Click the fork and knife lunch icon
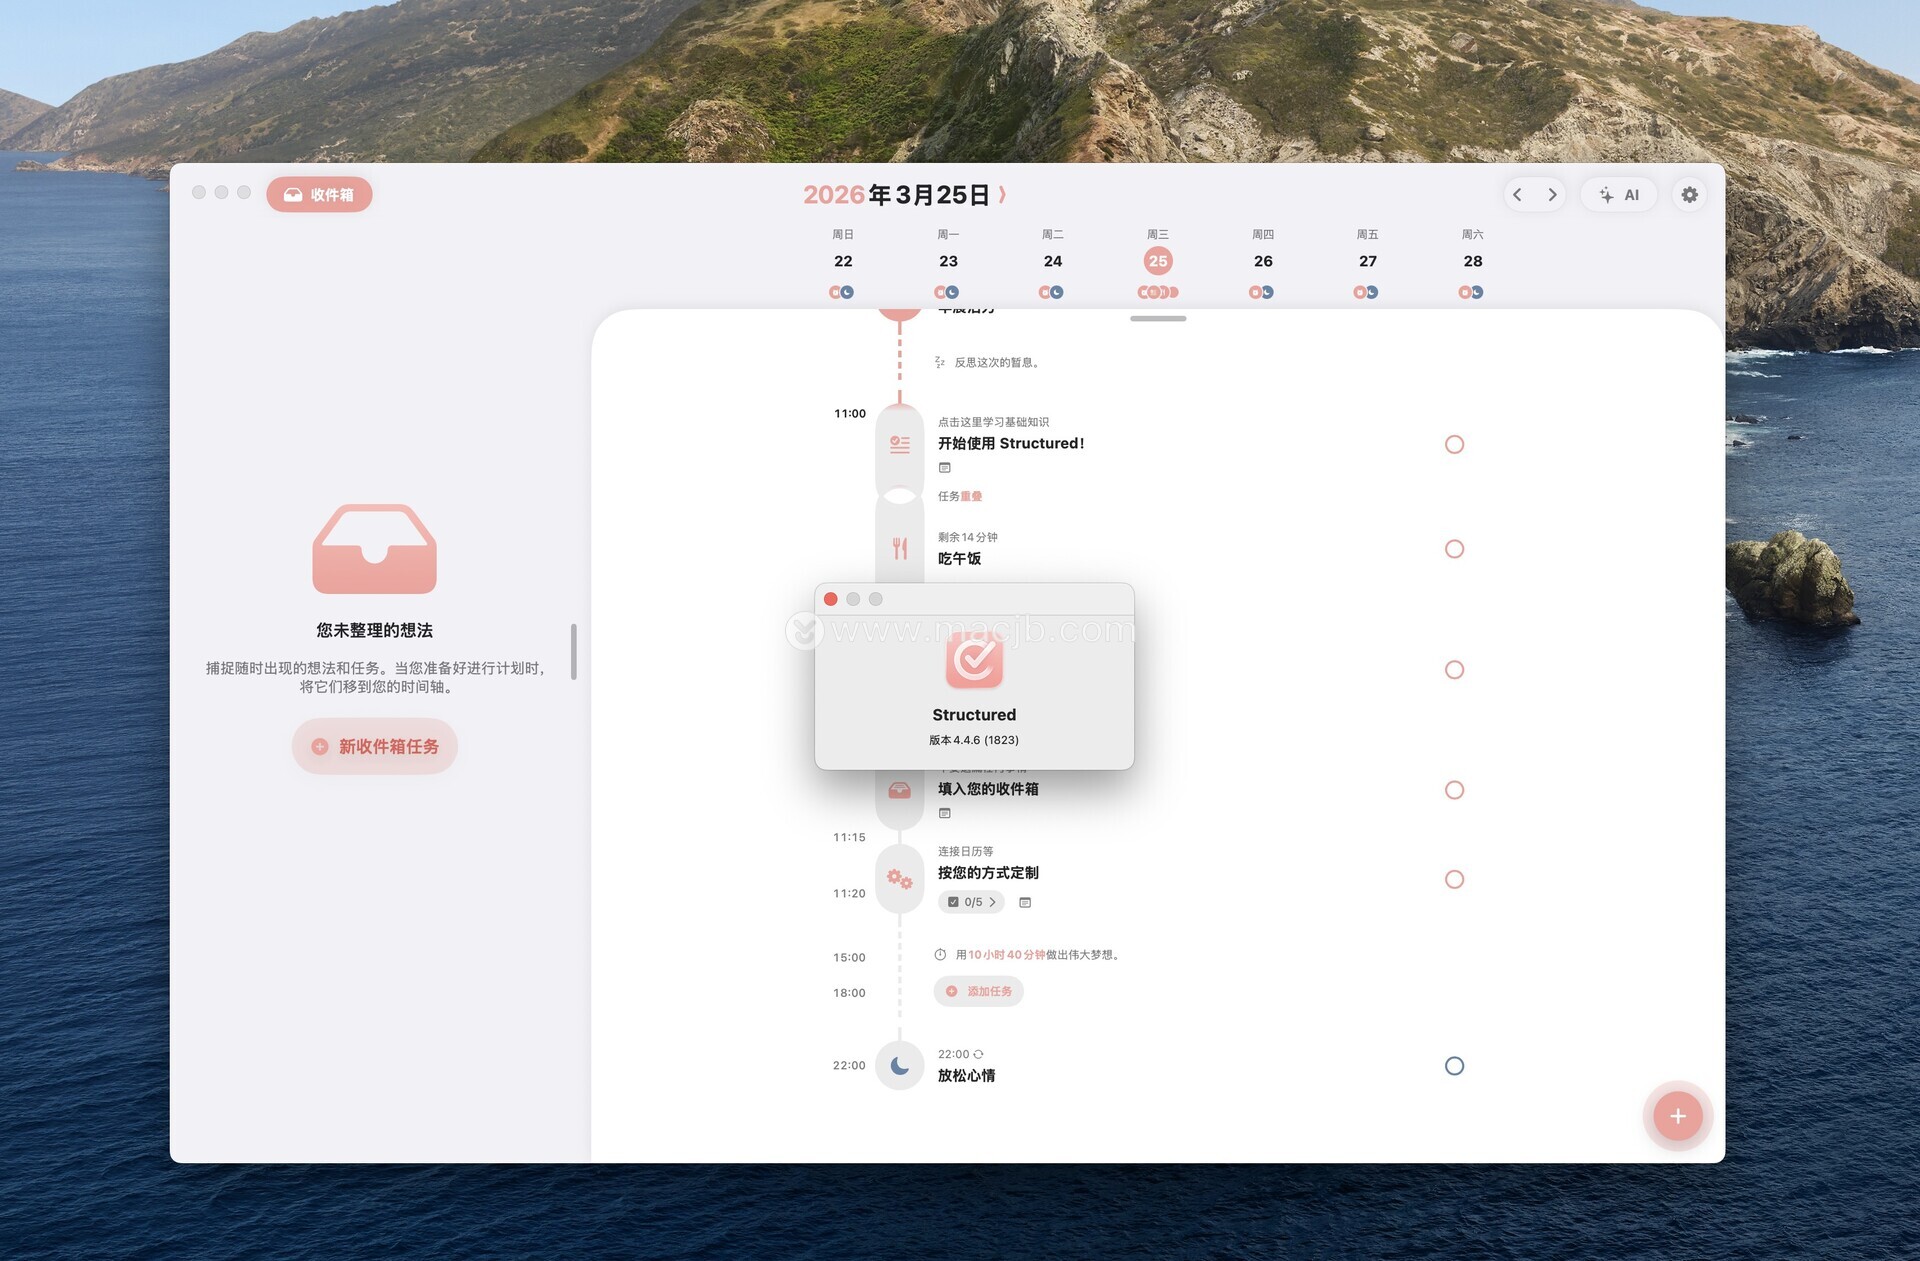1920x1261 pixels. [x=899, y=548]
